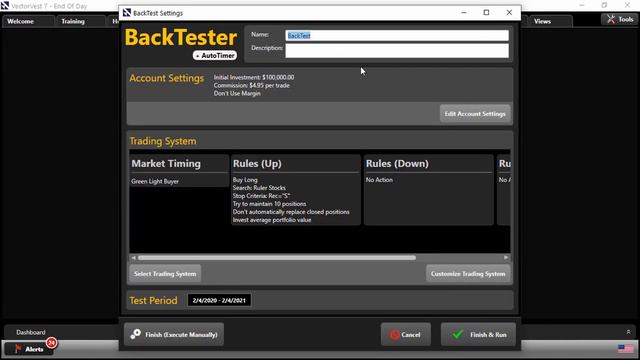Open the Dashboard tab at bottom

pos(31,332)
